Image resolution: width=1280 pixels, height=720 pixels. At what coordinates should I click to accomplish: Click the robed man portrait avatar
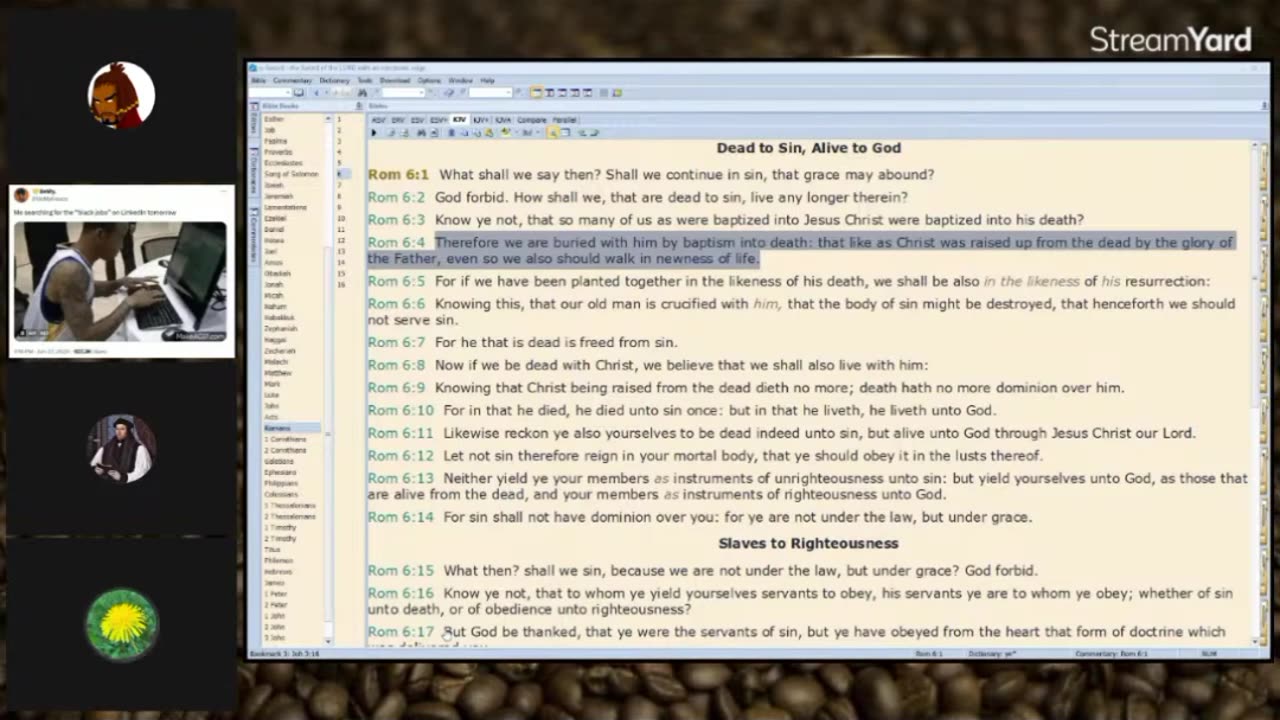[x=121, y=448]
